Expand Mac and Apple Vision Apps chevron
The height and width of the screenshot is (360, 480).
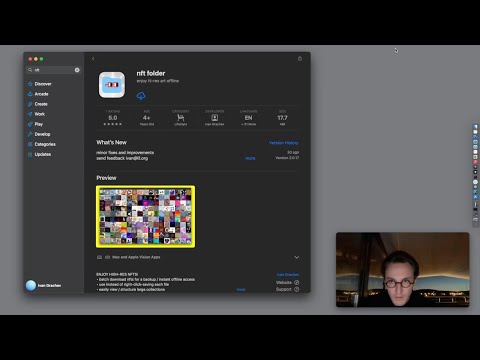pos(297,257)
